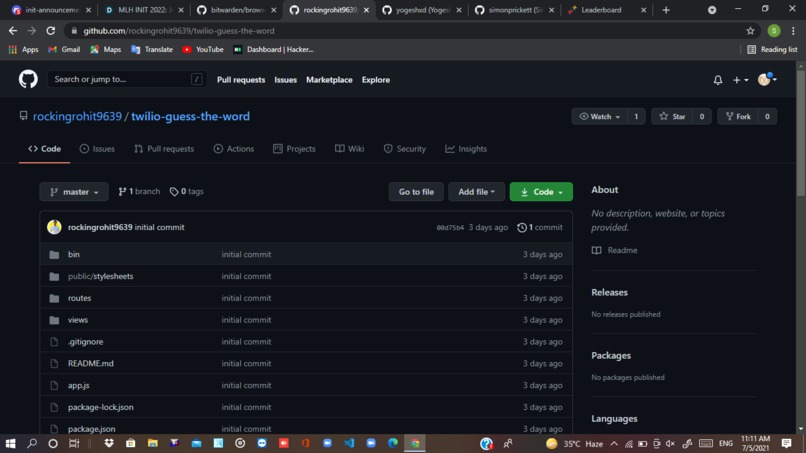Click Pull requests in top navigation

click(x=241, y=80)
